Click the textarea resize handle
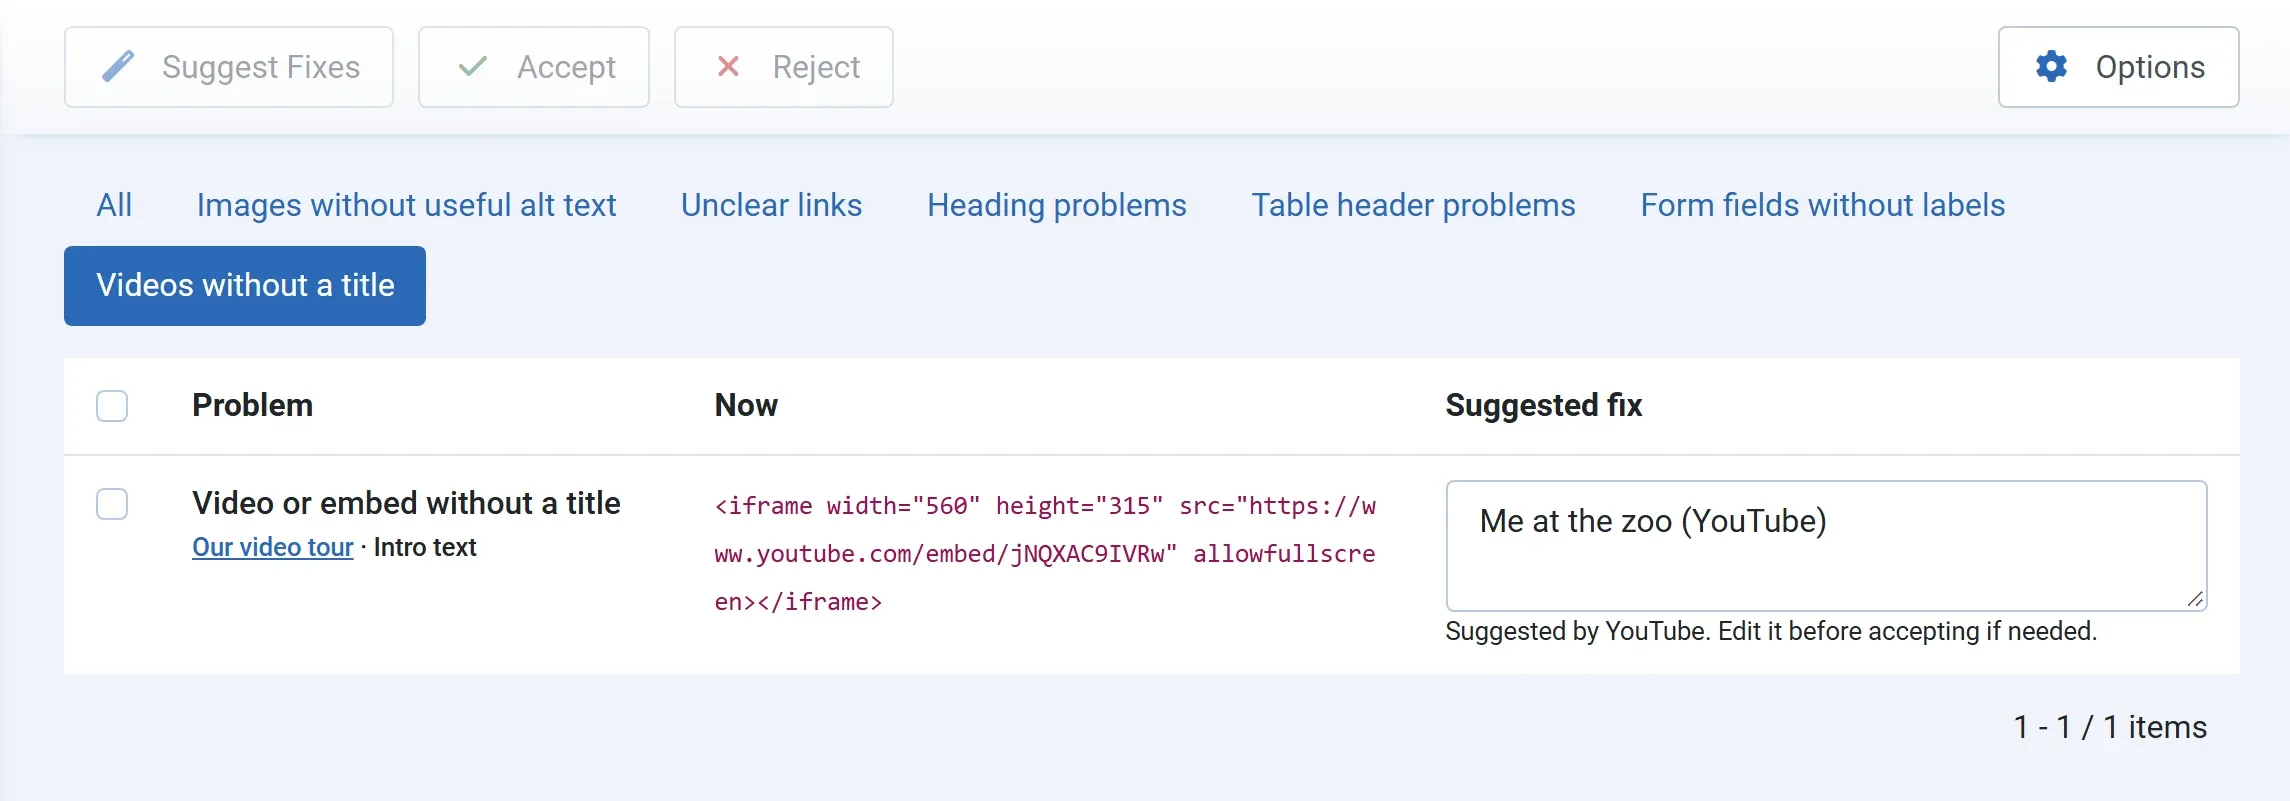The image size is (2290, 801). (x=2195, y=598)
